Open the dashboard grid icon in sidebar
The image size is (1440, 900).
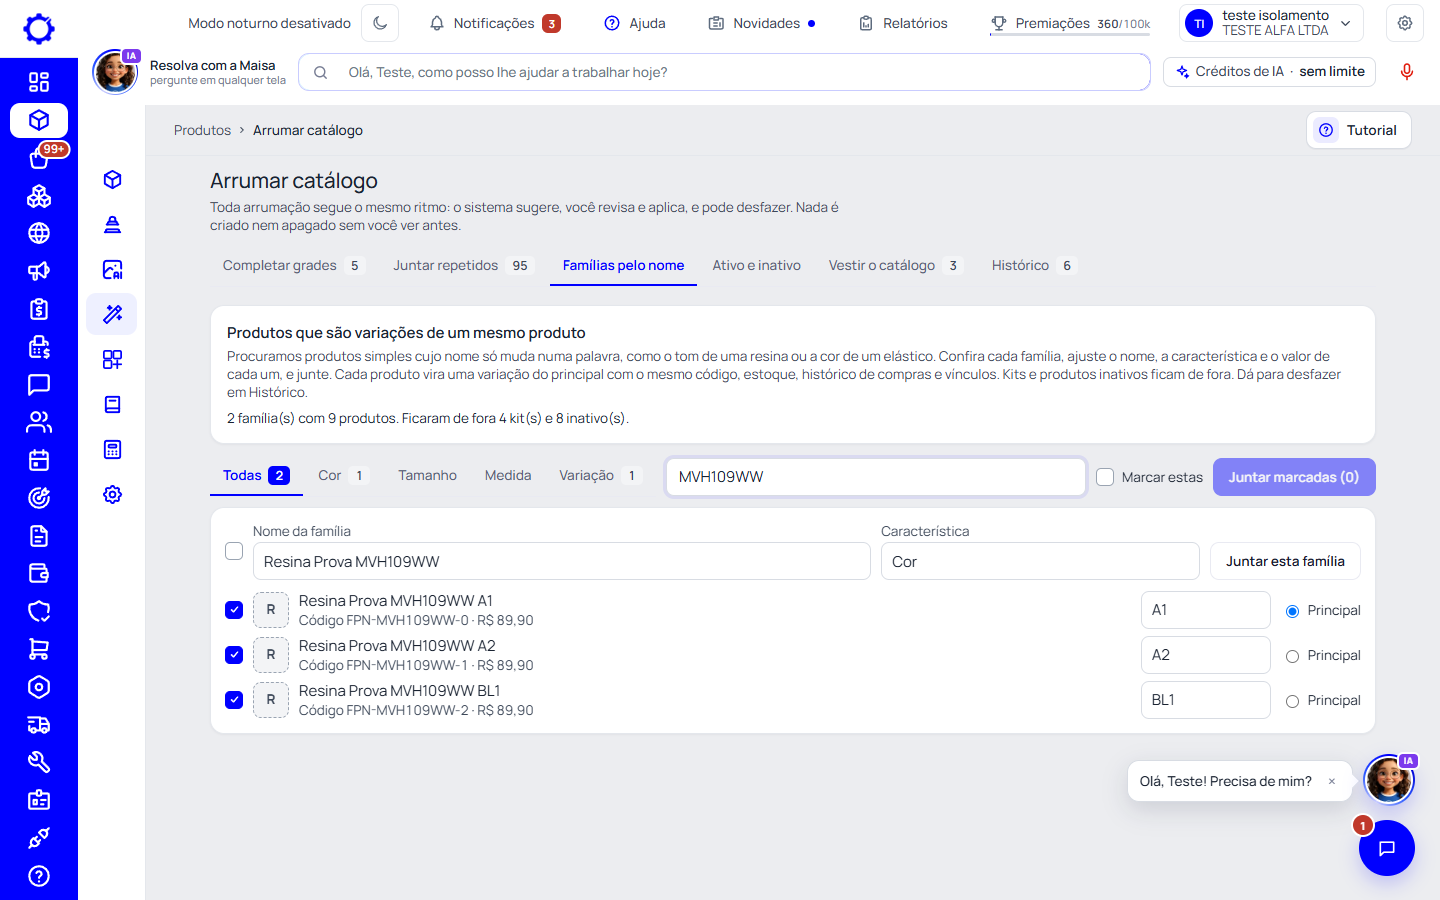(39, 82)
